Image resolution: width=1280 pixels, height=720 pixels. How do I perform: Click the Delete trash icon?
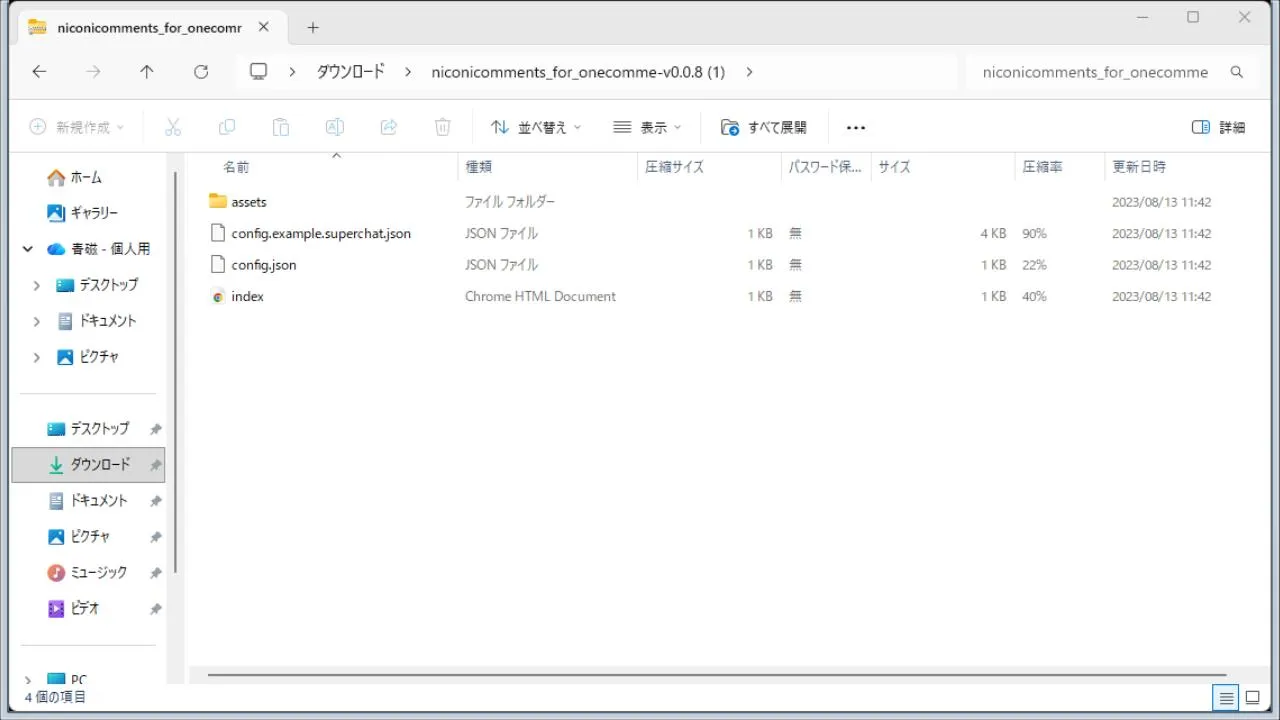[443, 127]
